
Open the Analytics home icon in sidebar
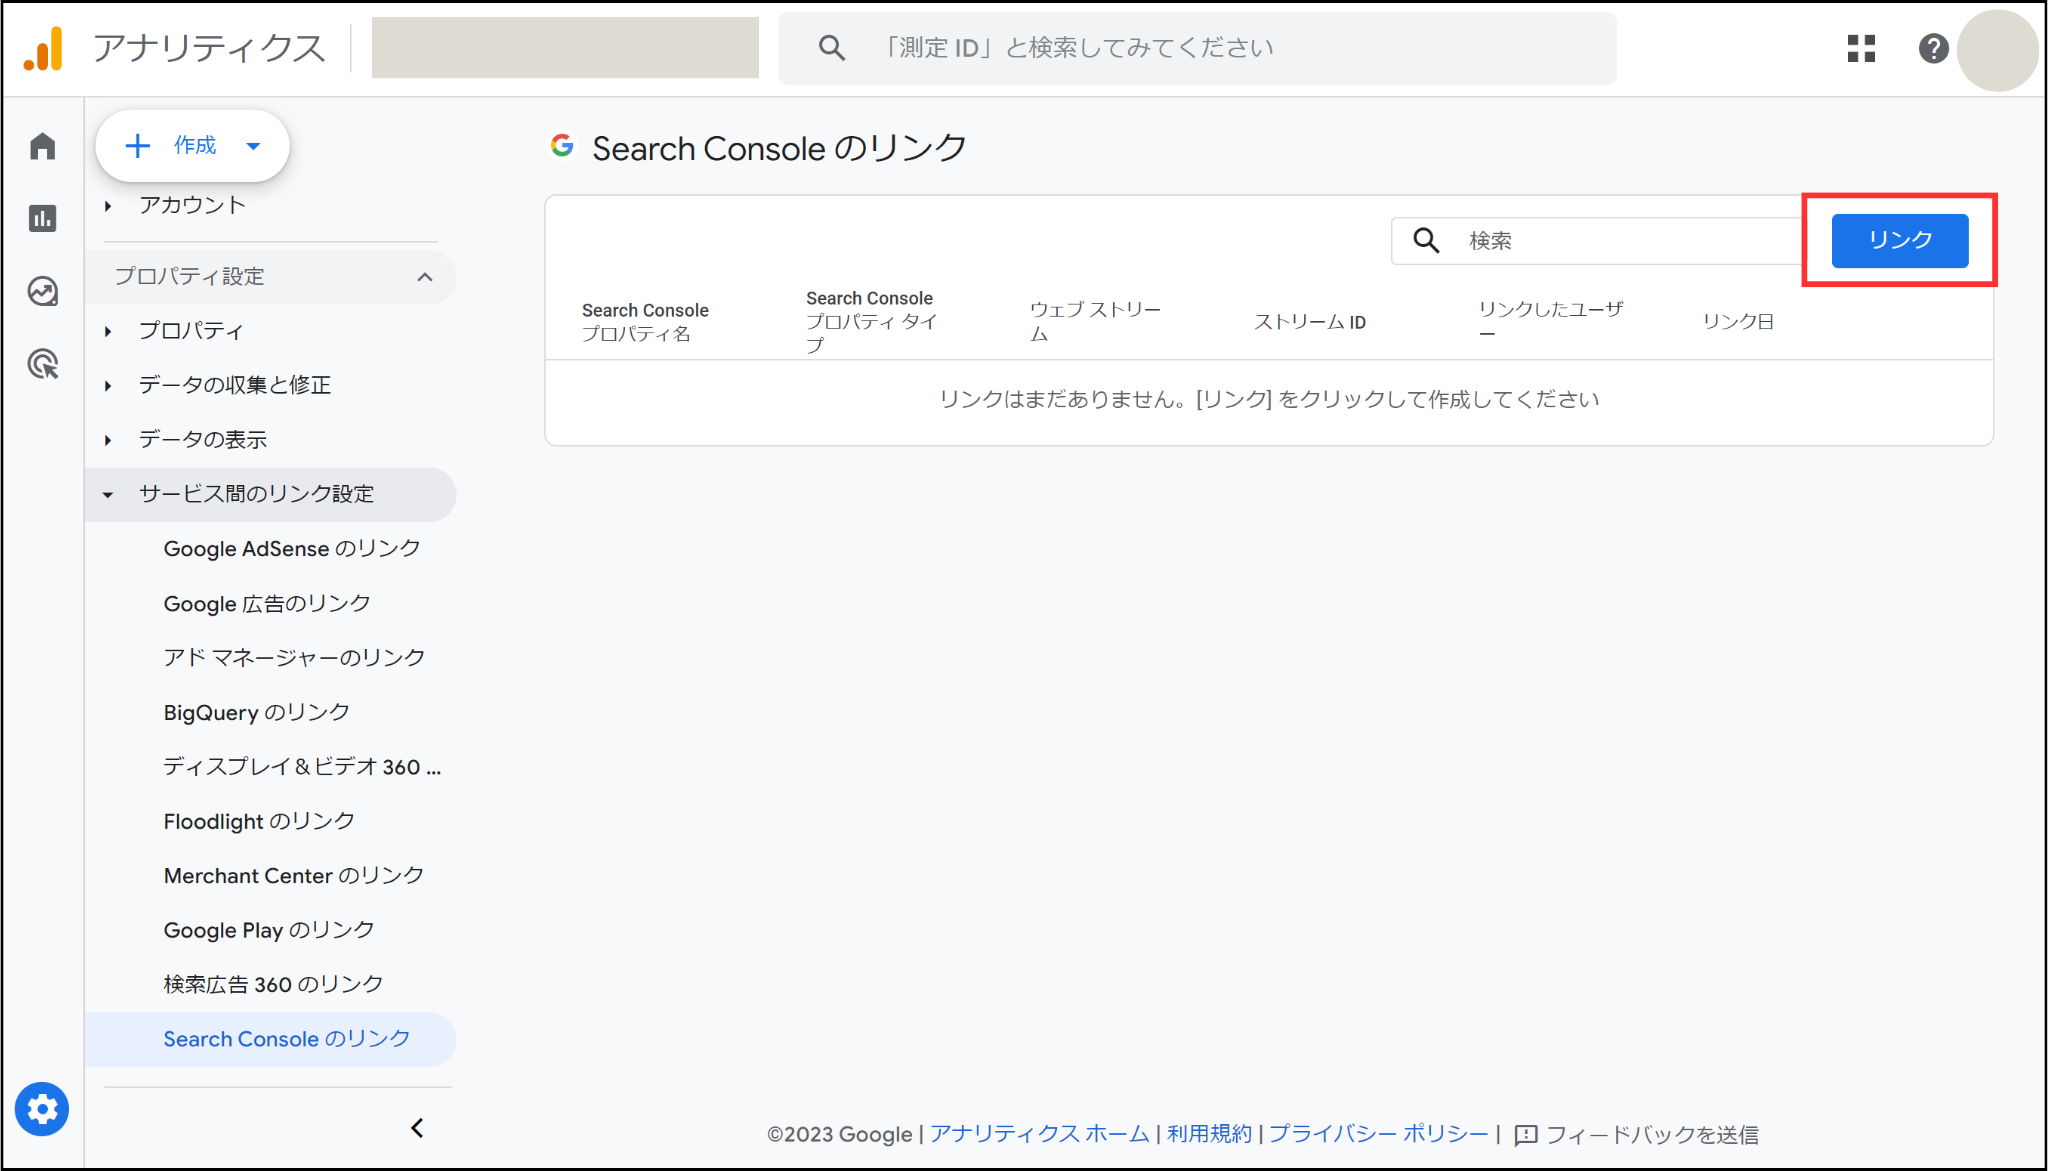tap(43, 146)
